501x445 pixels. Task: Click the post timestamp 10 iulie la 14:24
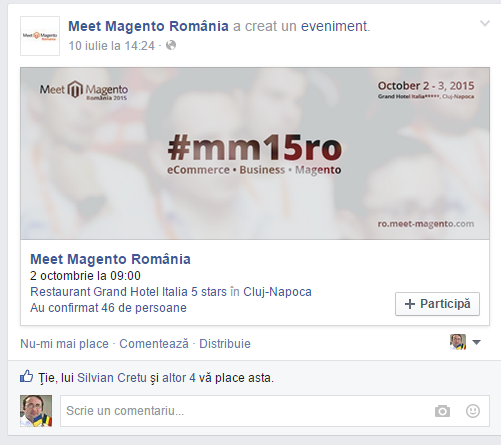point(112,46)
